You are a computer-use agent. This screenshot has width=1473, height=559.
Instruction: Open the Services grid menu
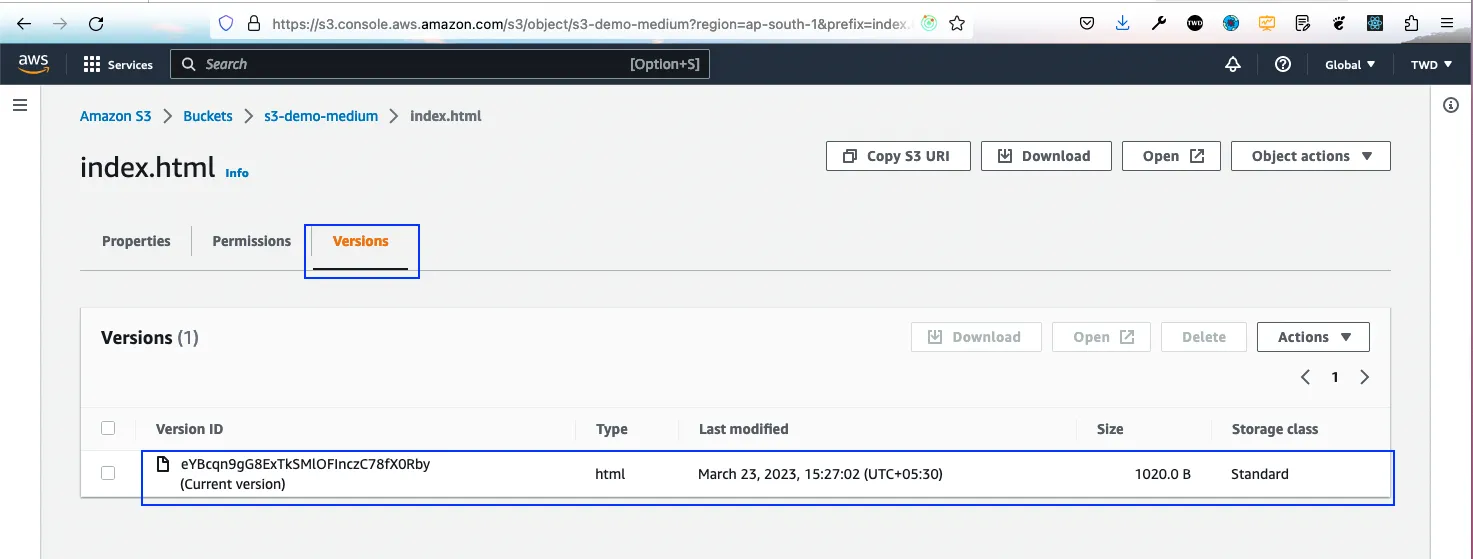tap(118, 64)
